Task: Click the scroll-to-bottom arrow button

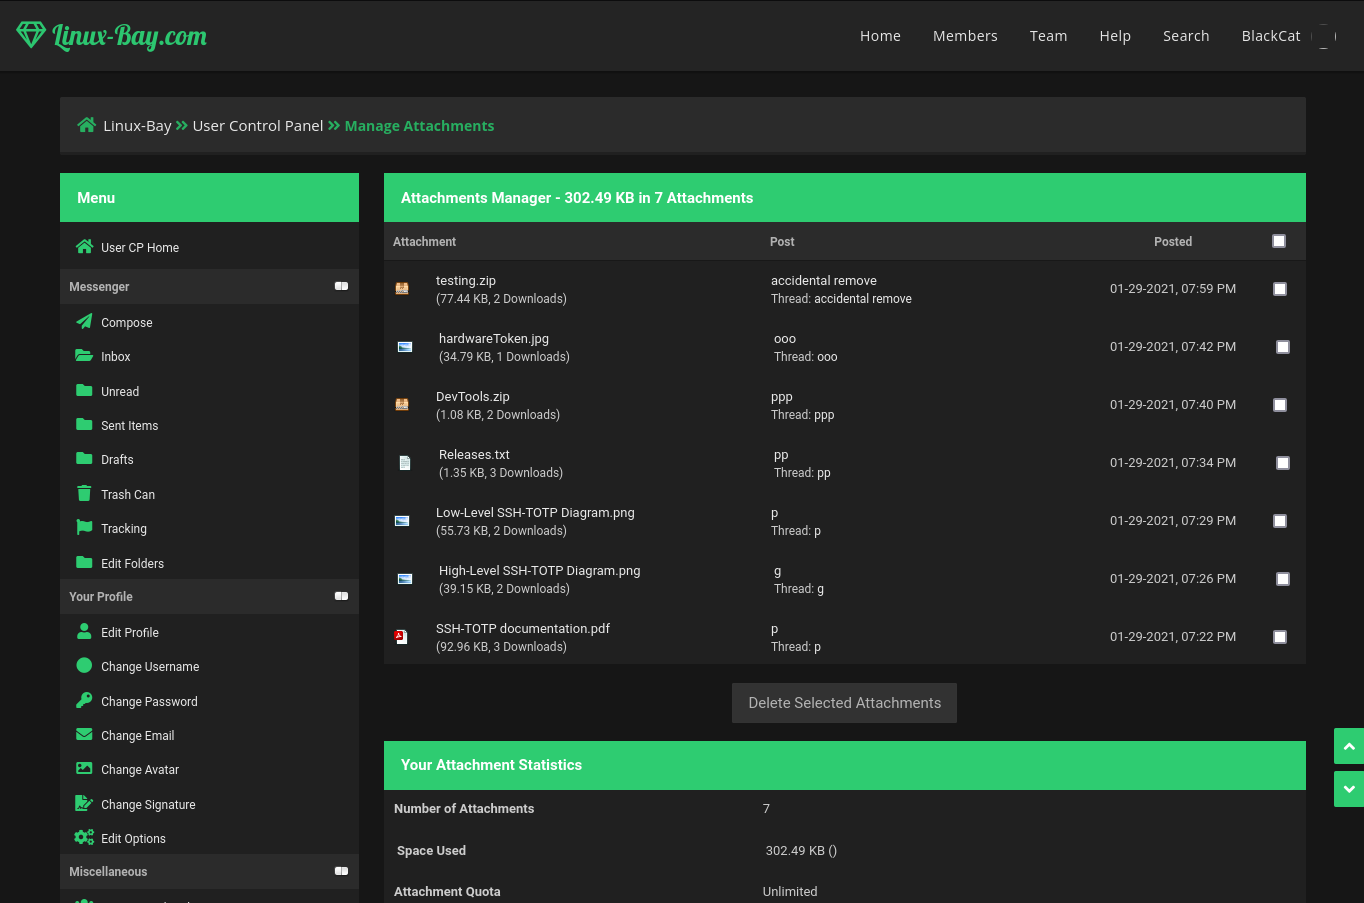Action: click(x=1348, y=789)
